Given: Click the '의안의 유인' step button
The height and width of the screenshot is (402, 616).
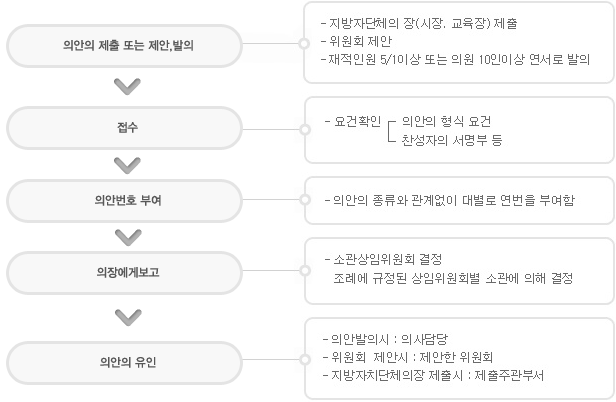Looking at the screenshot, I should pos(124,362).
